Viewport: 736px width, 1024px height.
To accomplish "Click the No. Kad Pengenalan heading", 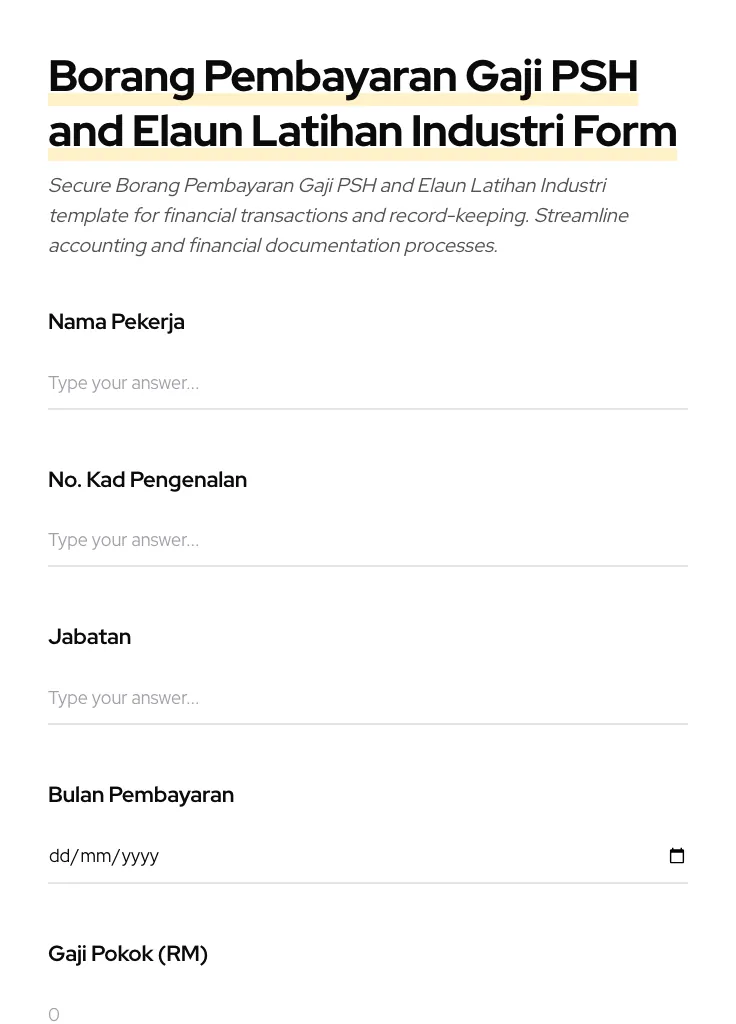I will pos(147,480).
